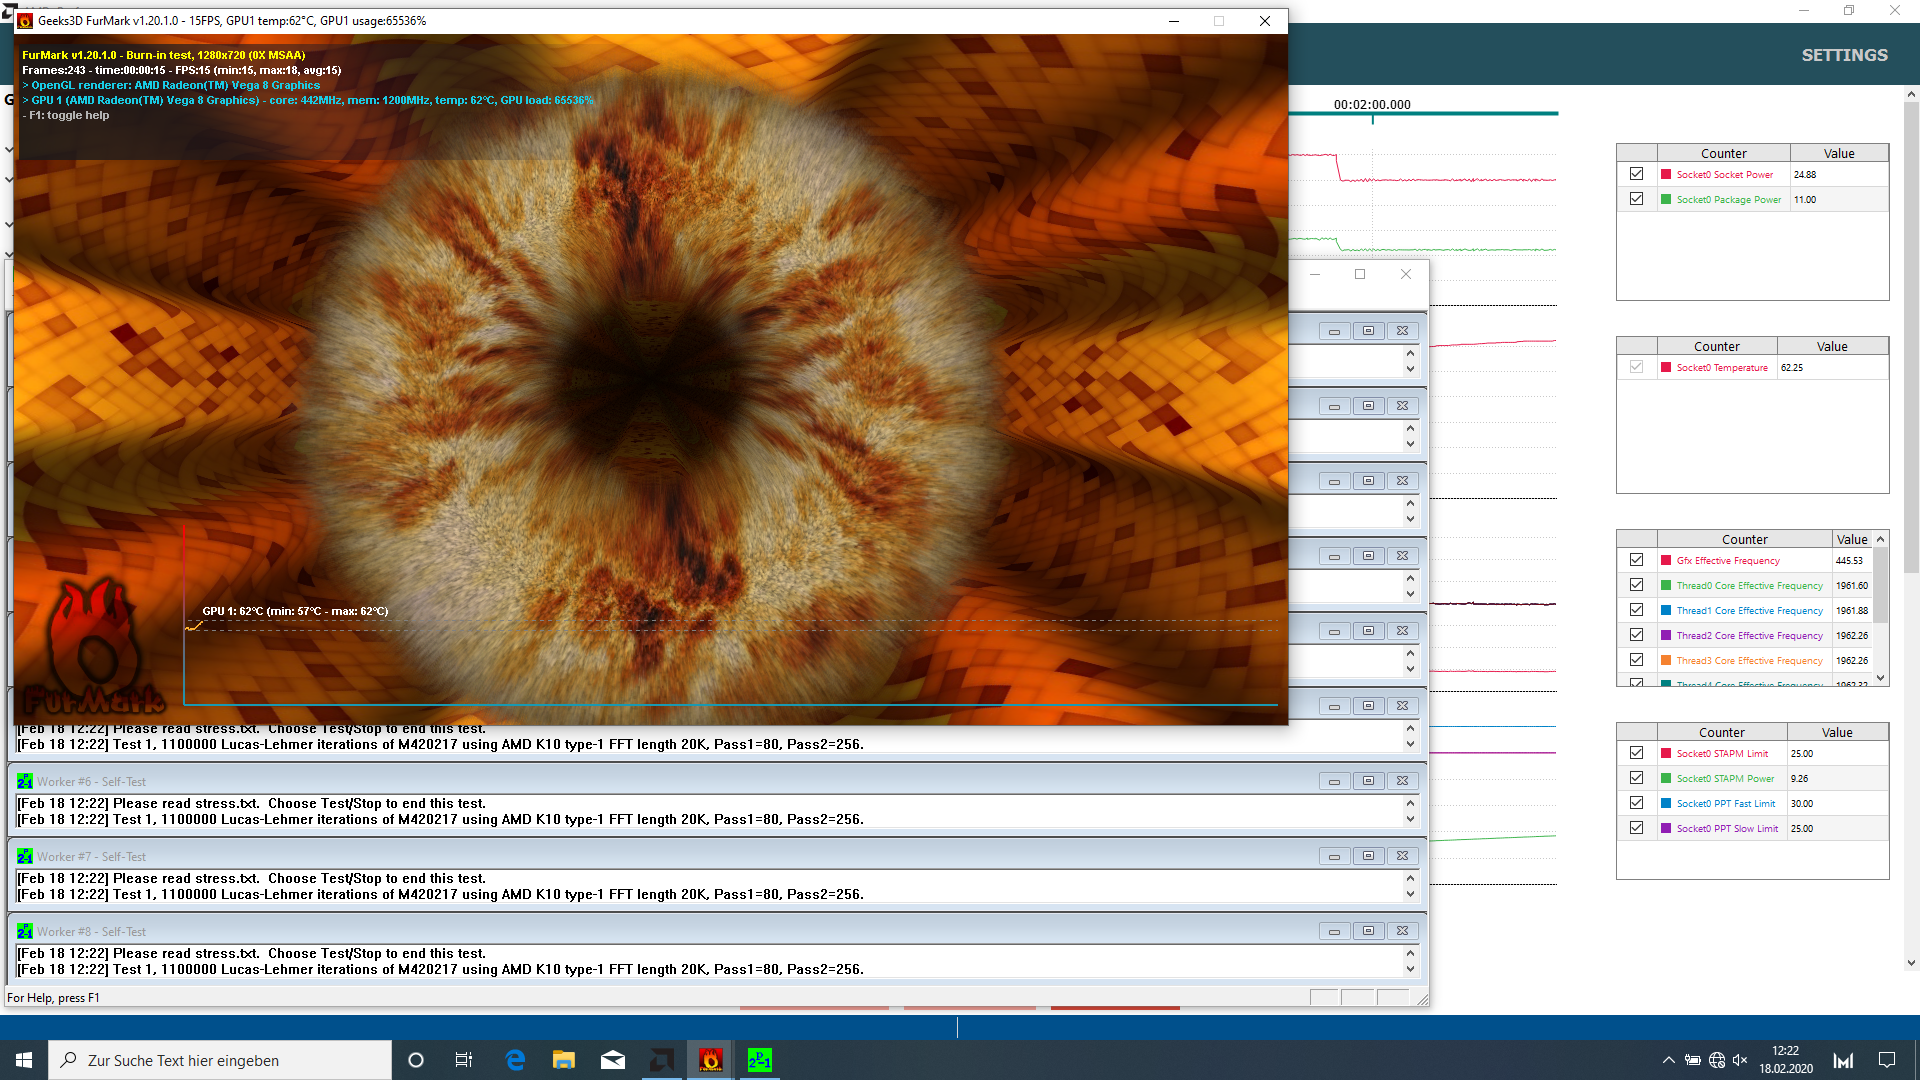Show hidden system tray icons chevron

(1668, 1060)
